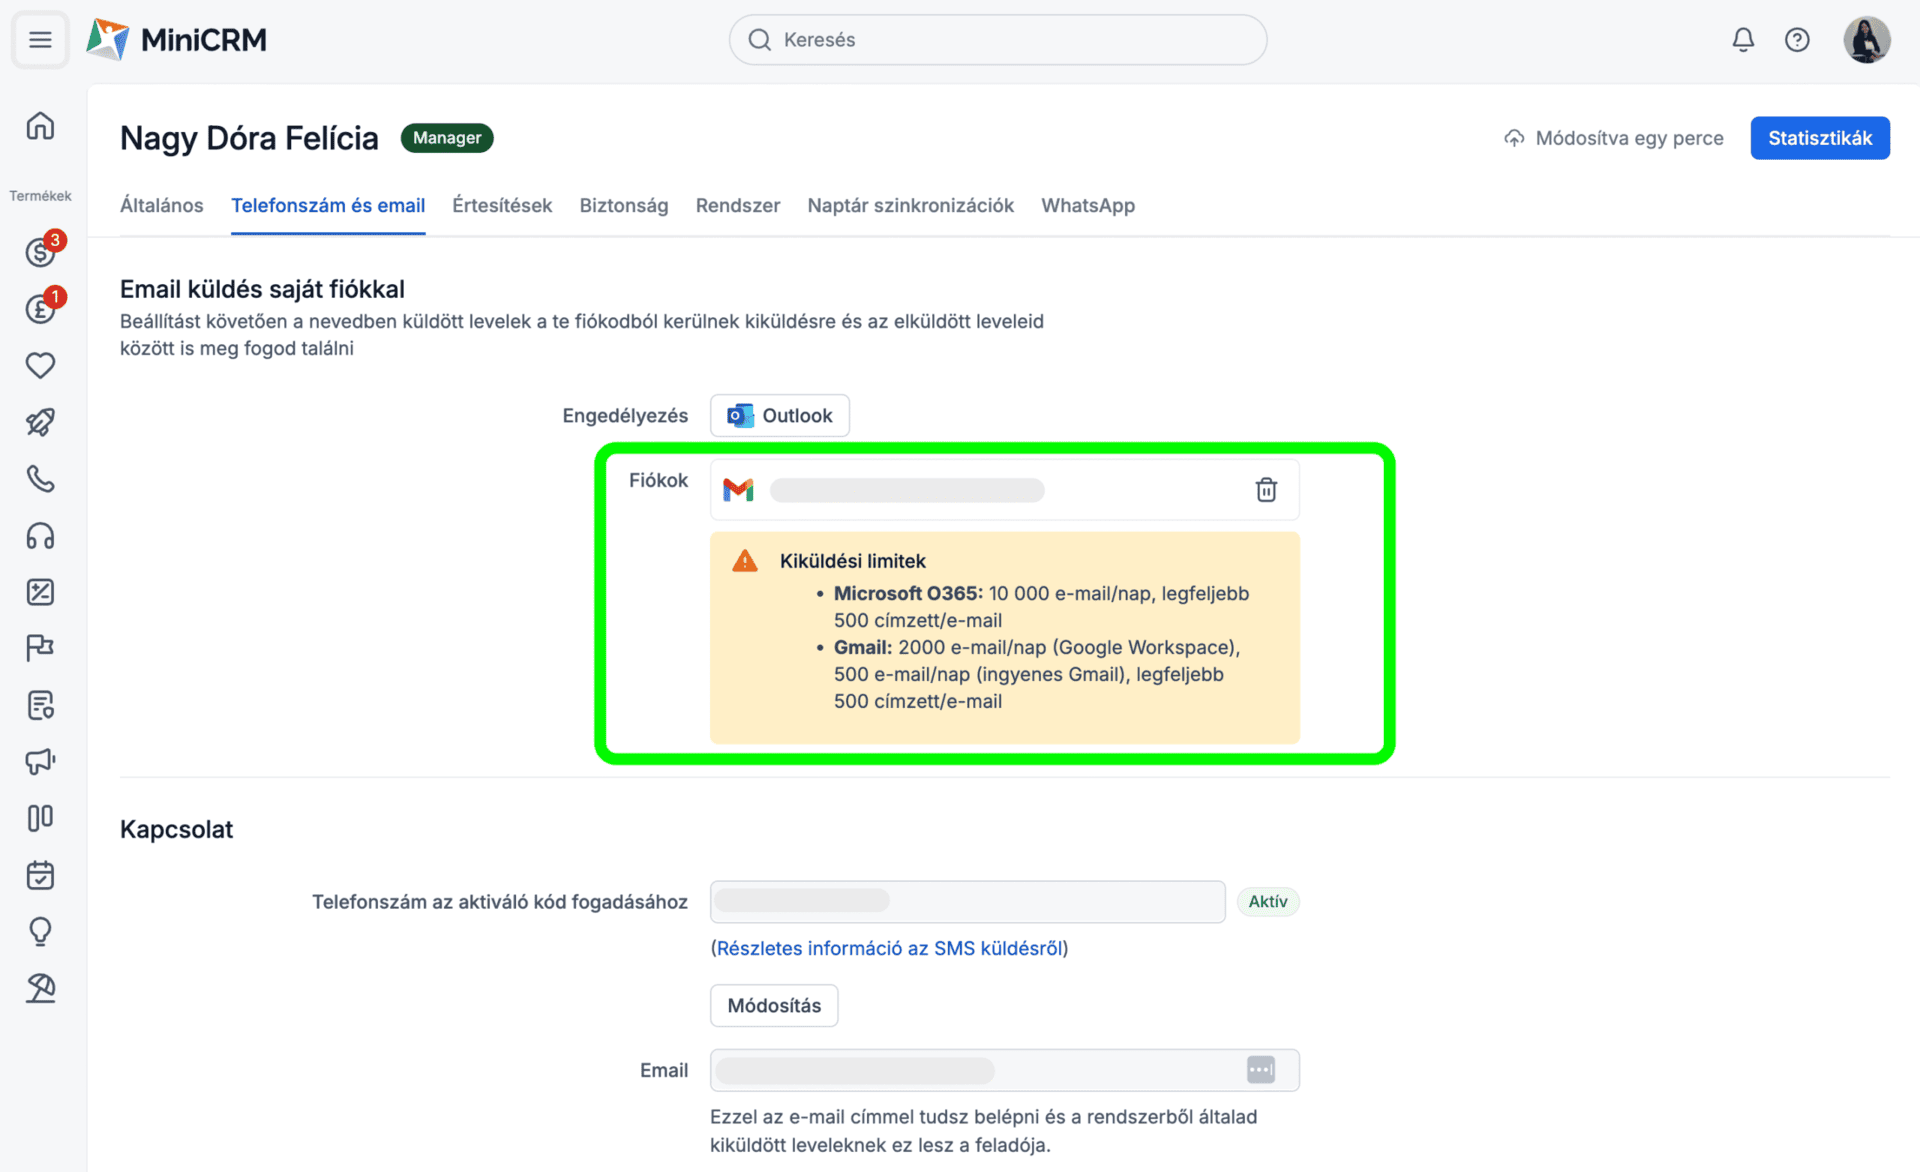Open the calendar sidebar module
Screen dimensions: 1920x1172
40,875
